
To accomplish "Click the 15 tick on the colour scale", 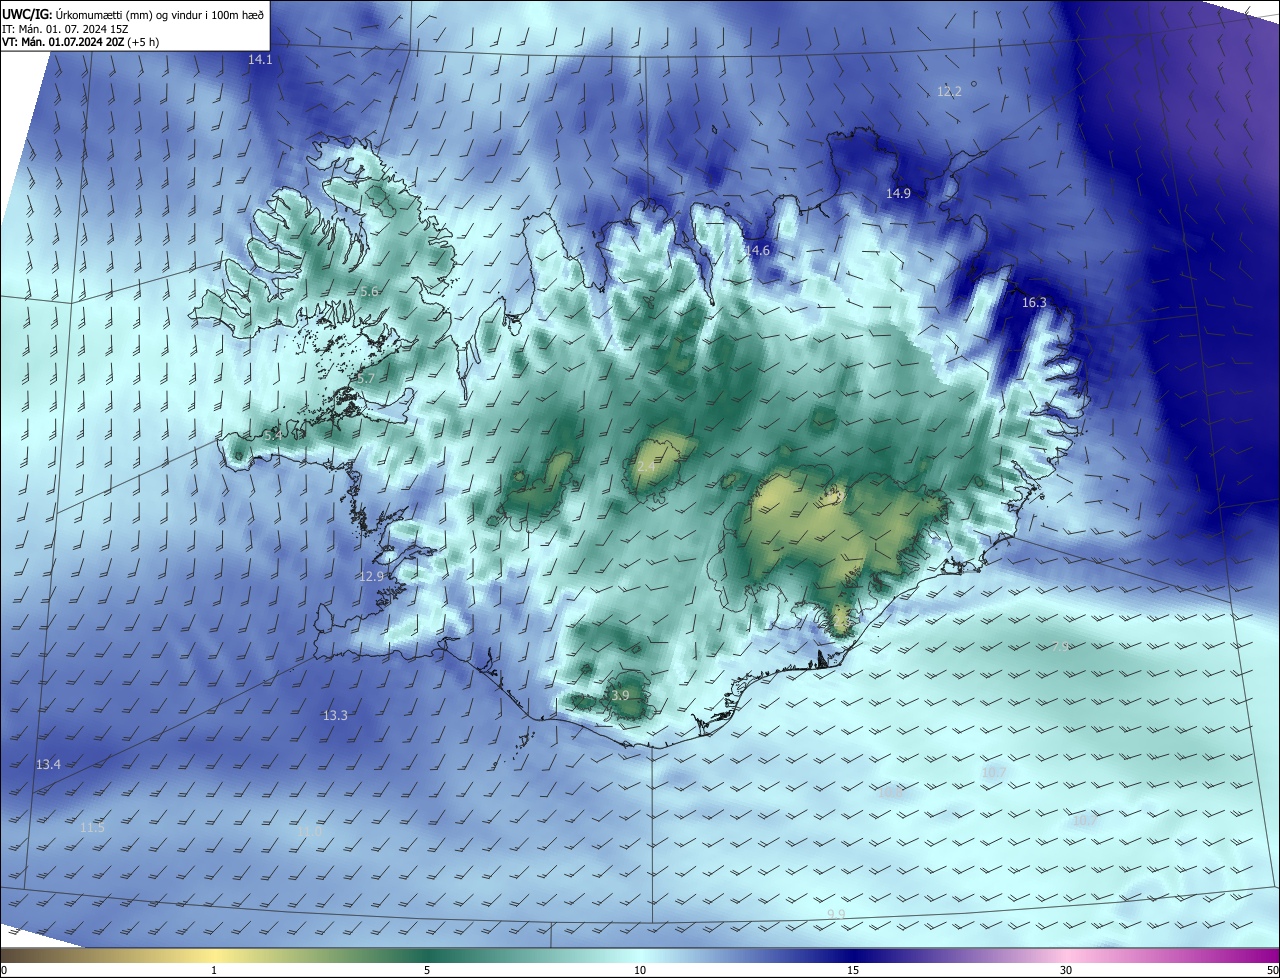I will click(853, 970).
